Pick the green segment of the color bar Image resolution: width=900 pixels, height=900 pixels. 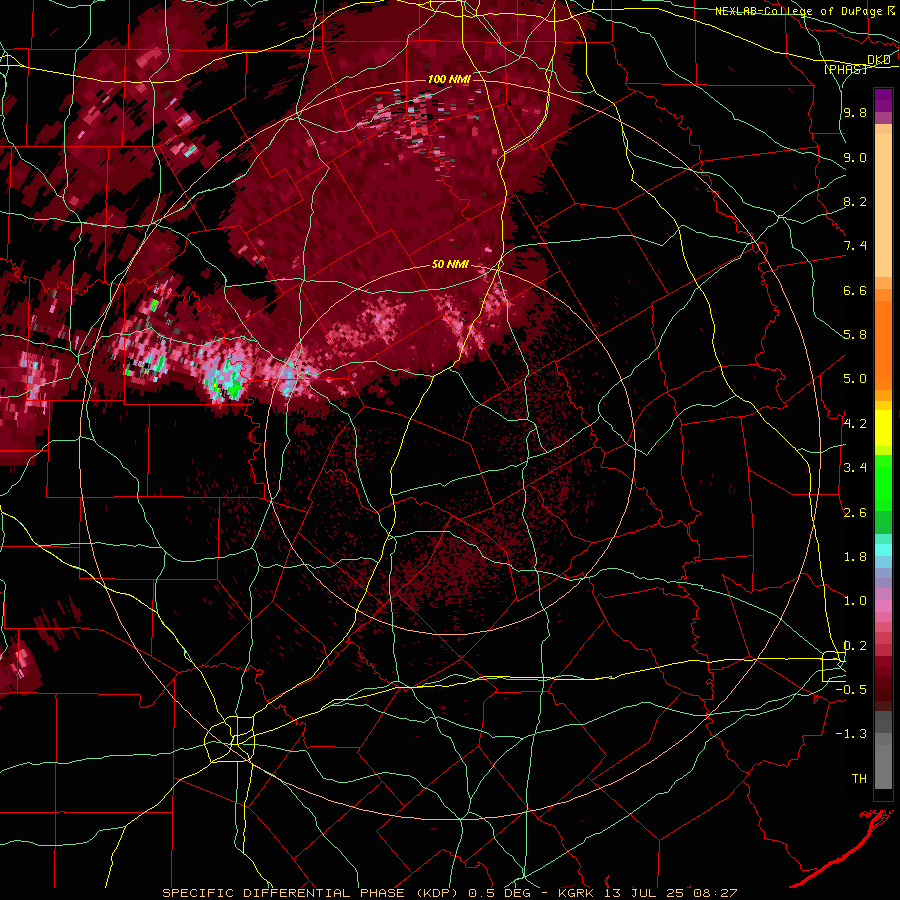883,482
